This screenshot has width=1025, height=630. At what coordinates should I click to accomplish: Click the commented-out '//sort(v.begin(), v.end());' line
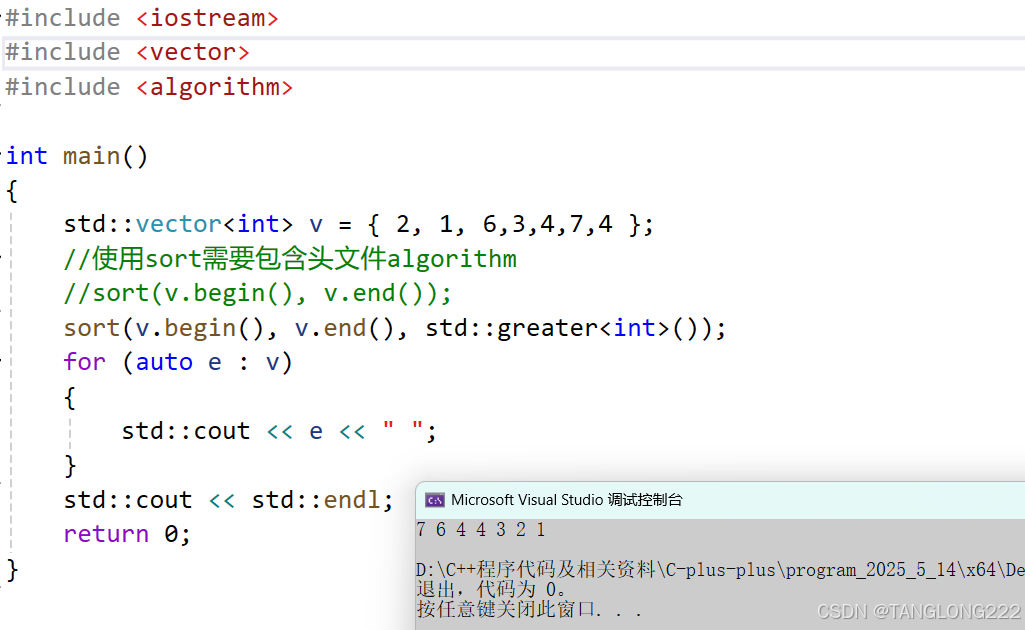pos(258,293)
